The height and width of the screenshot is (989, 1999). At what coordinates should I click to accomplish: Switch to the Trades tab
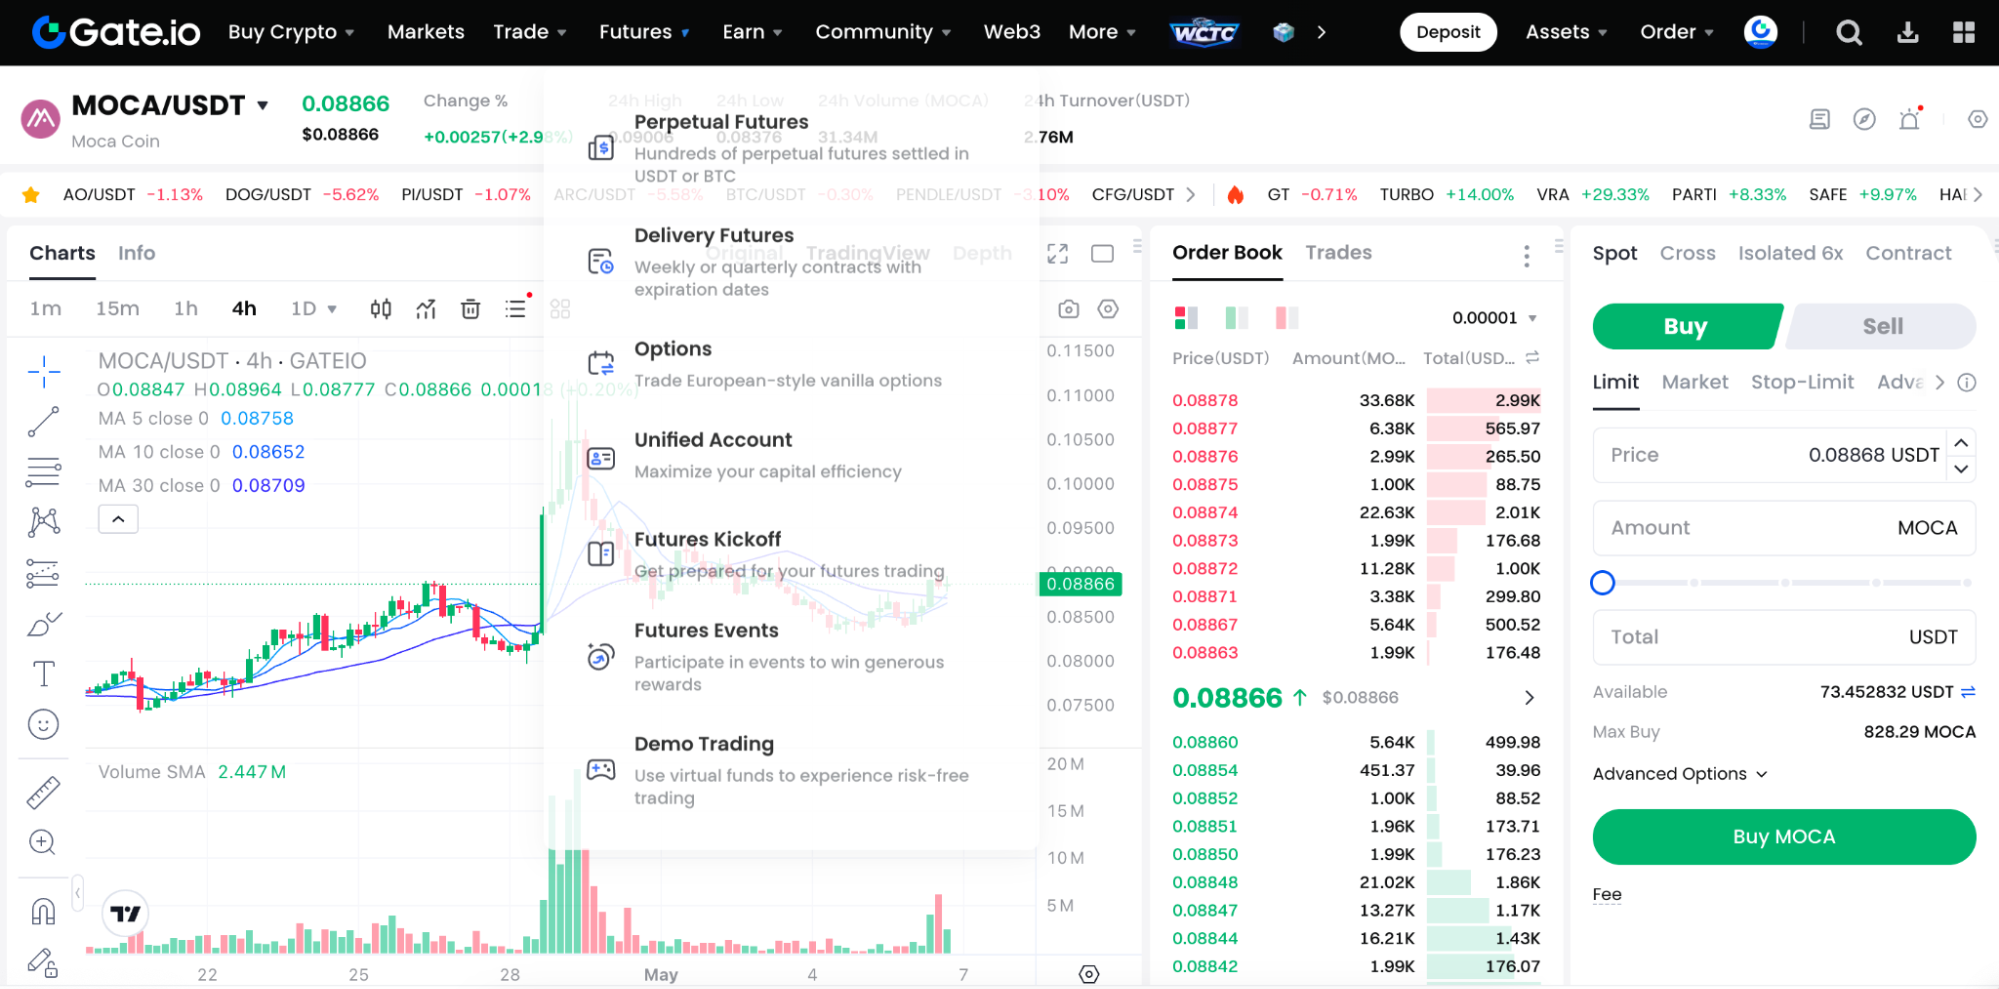(x=1338, y=253)
